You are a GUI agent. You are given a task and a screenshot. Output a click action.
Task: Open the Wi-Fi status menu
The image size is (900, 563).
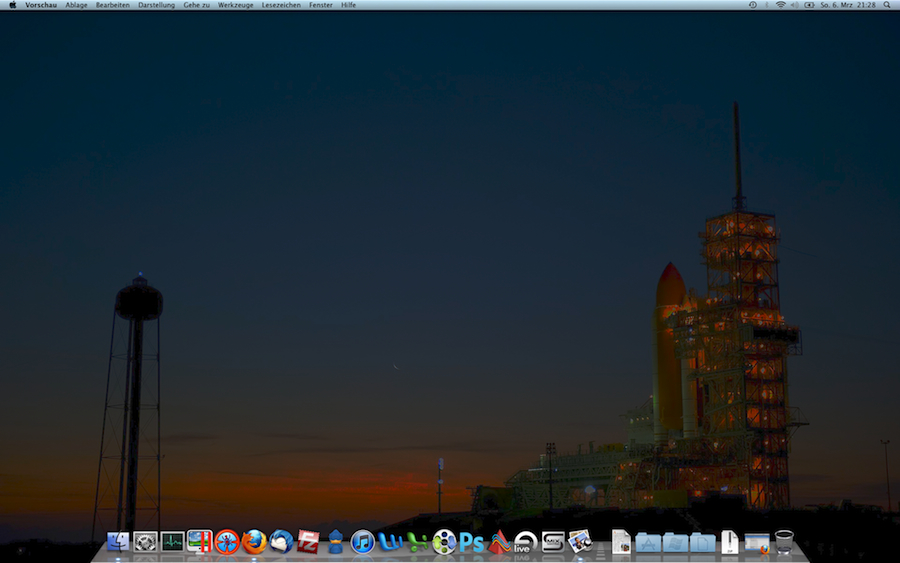(x=780, y=5)
